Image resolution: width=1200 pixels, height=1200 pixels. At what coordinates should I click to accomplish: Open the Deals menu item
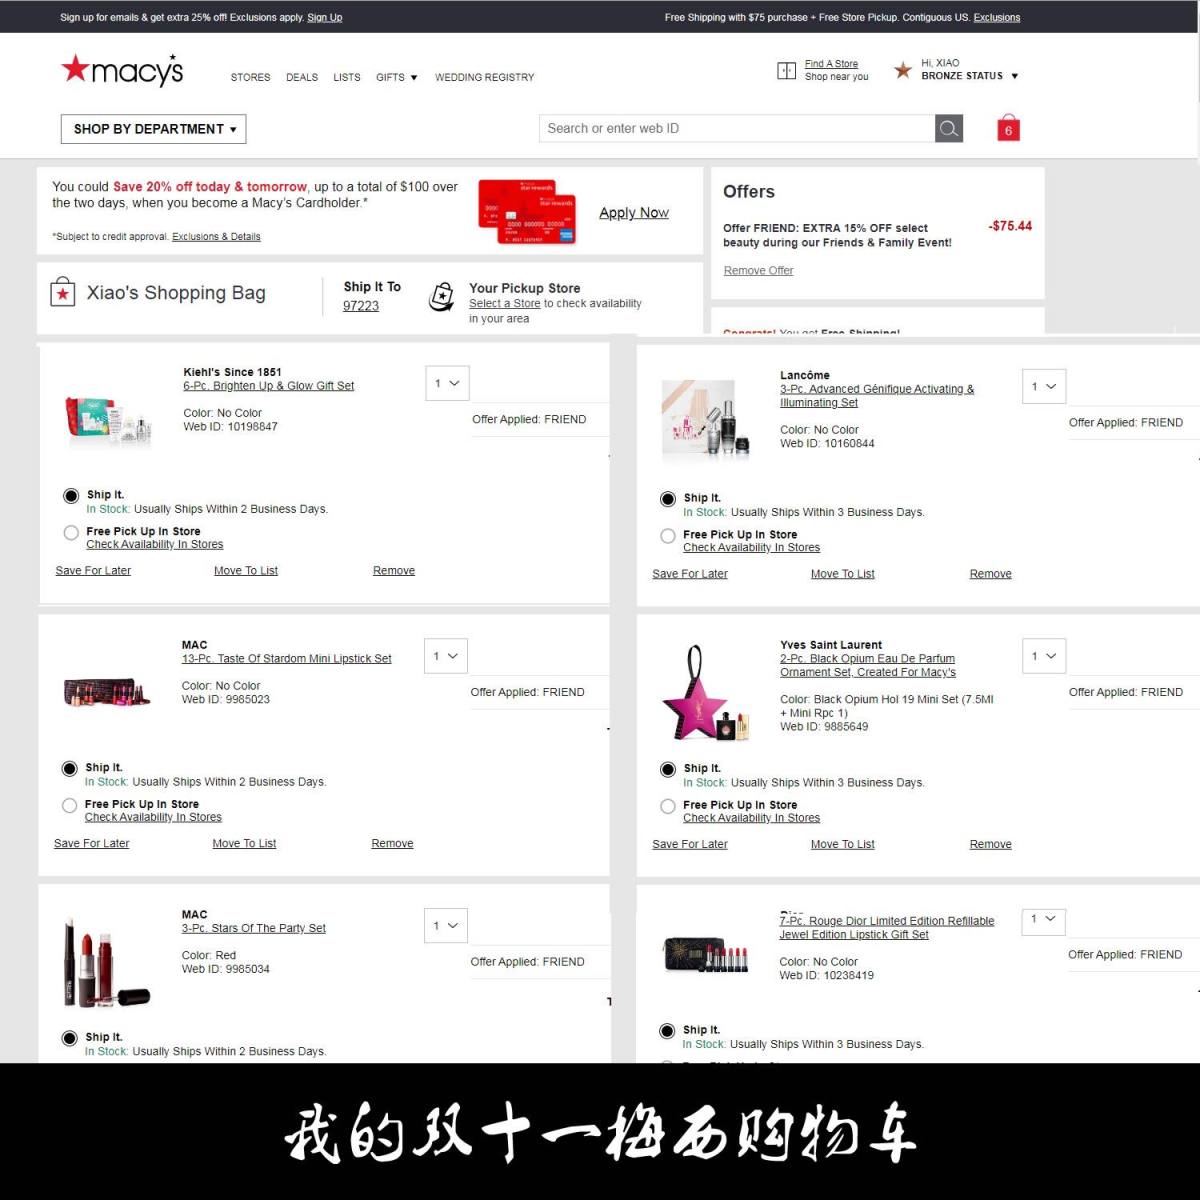click(x=302, y=77)
